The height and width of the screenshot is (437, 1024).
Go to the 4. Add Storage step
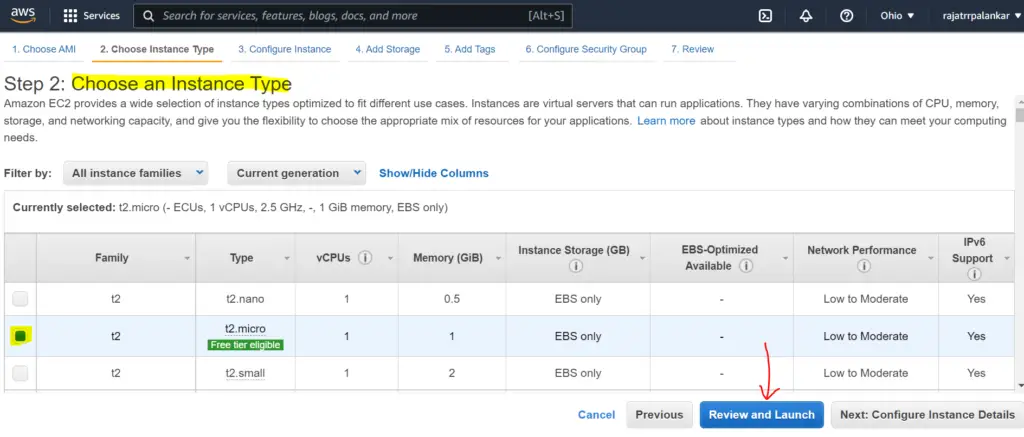[x=387, y=49]
